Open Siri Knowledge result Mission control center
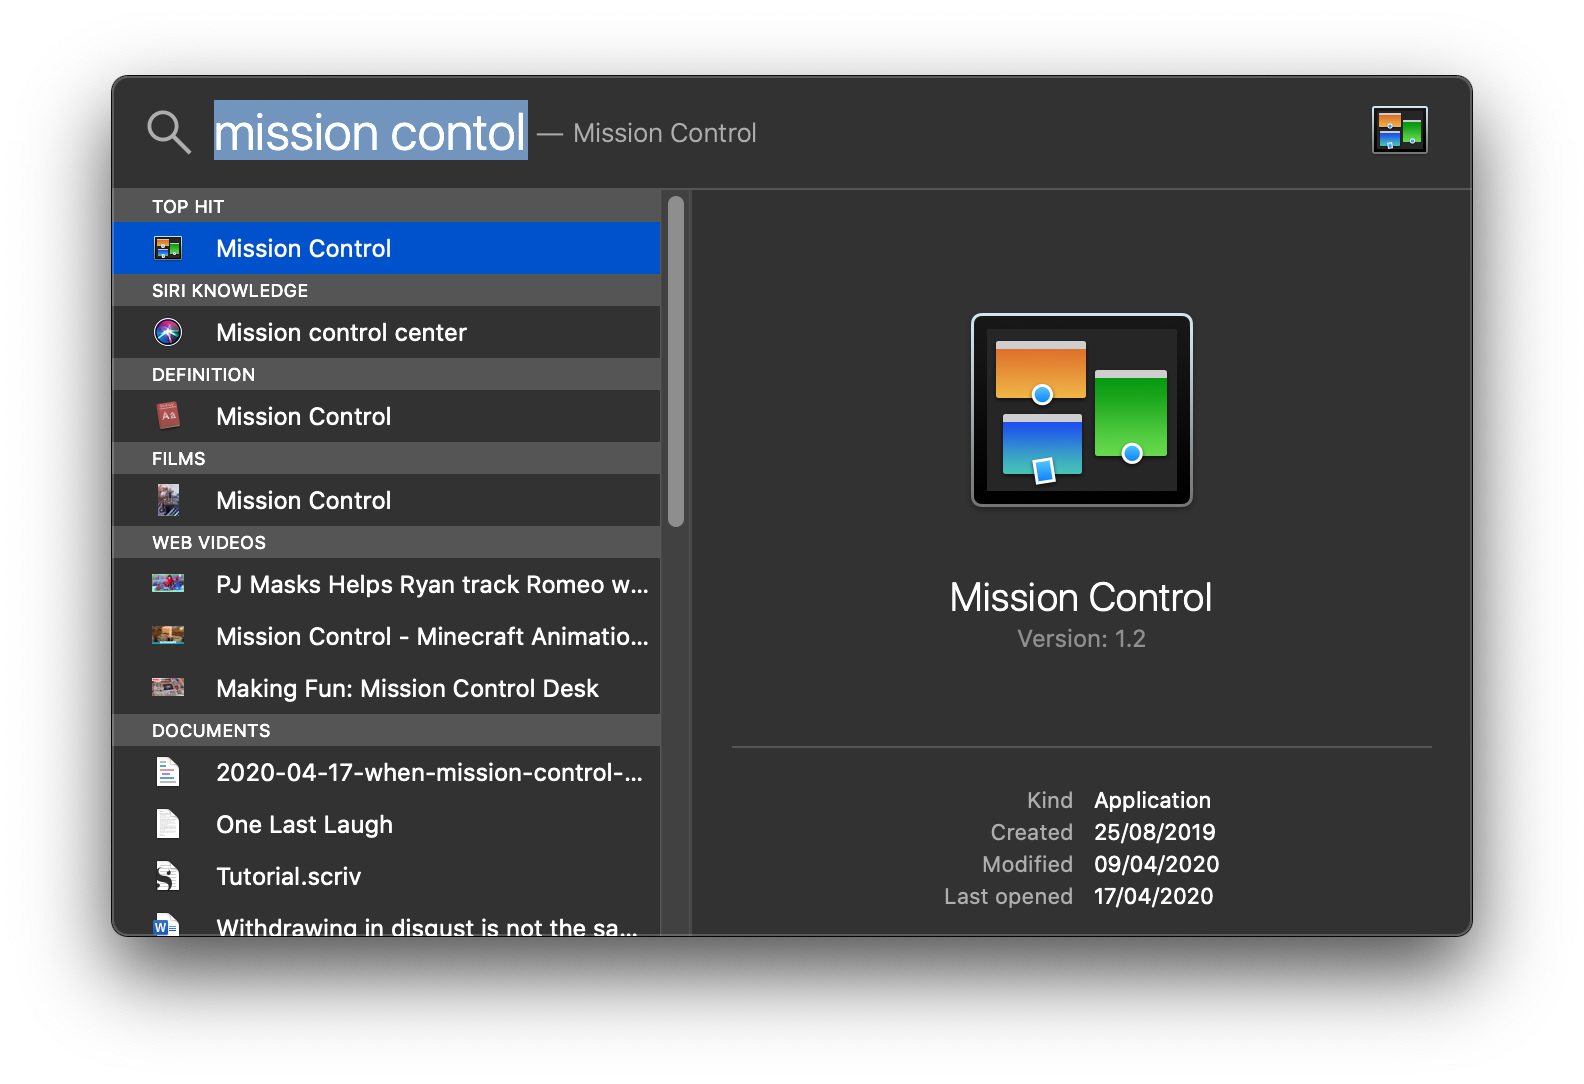Screen dimensions: 1584x1084 tap(386, 332)
